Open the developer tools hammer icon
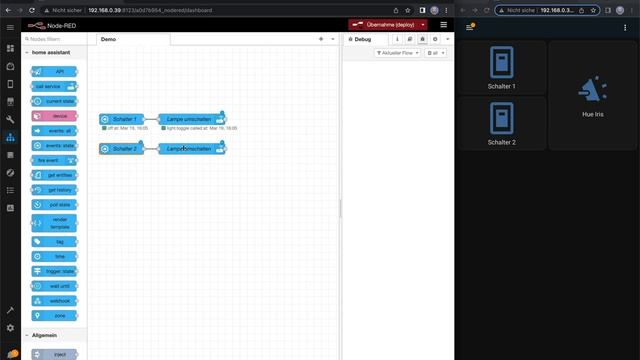Image resolution: width=640 pixels, height=360 pixels. point(10,310)
